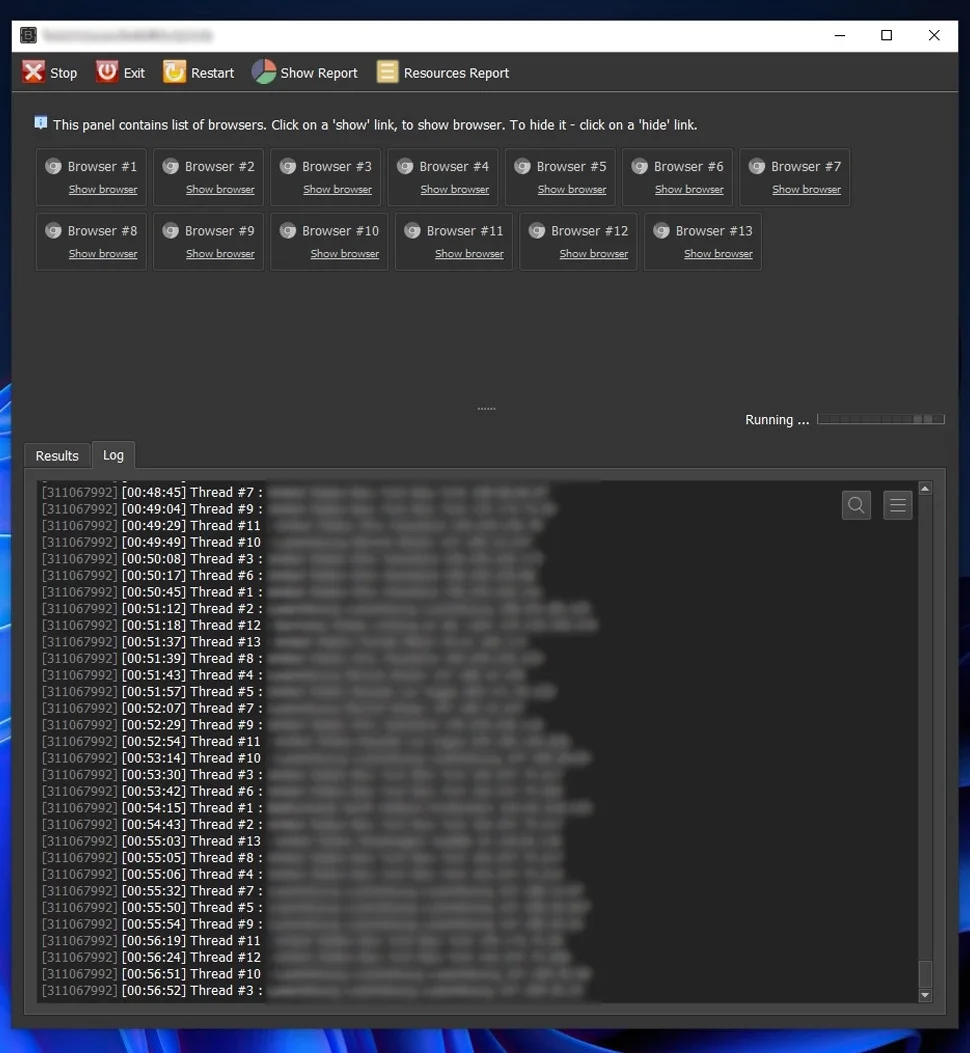Show browser for Browser #7
Image resolution: width=970 pixels, height=1053 pixels.
pyautogui.click(x=806, y=189)
